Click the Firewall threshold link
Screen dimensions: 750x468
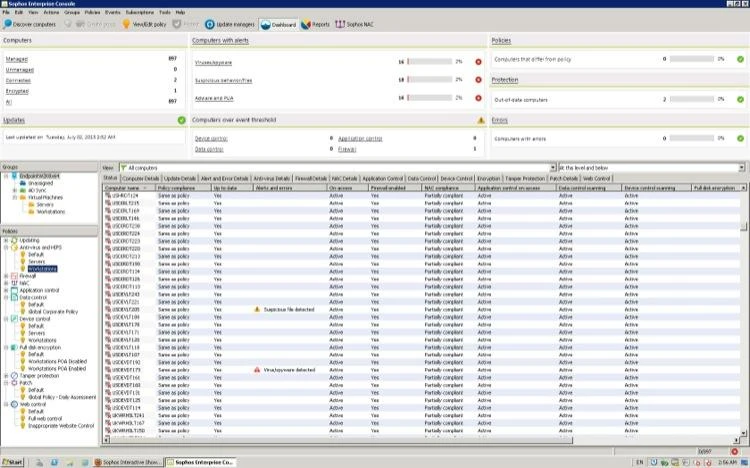(x=347, y=149)
